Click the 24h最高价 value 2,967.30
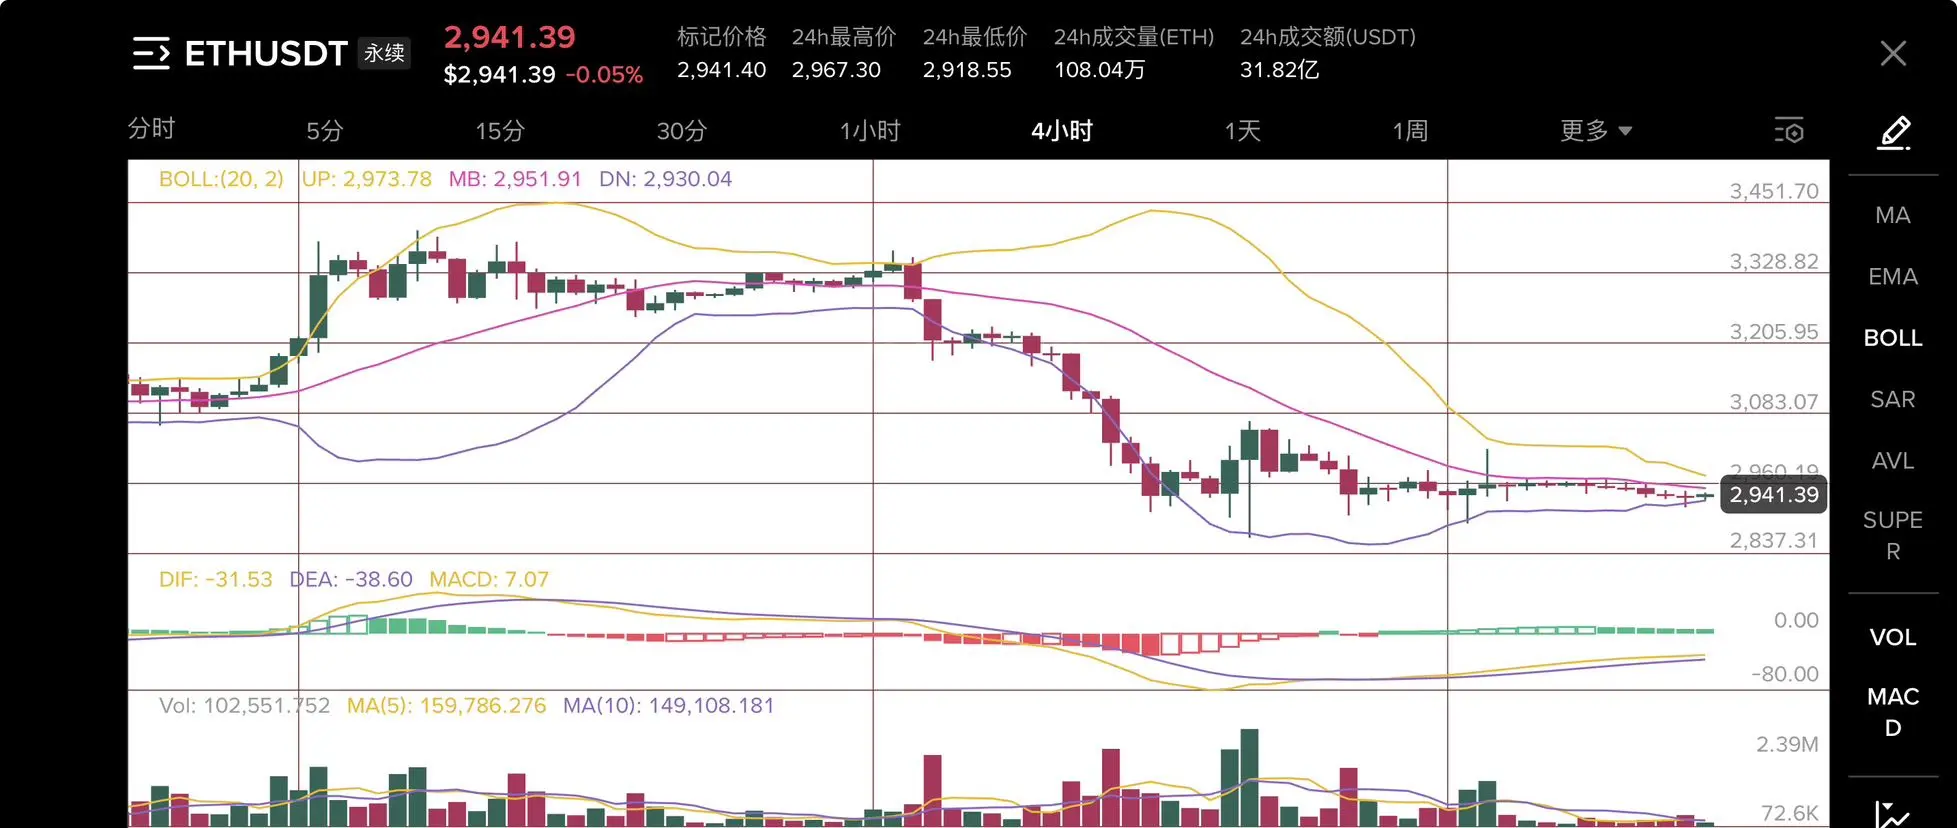 [x=837, y=70]
